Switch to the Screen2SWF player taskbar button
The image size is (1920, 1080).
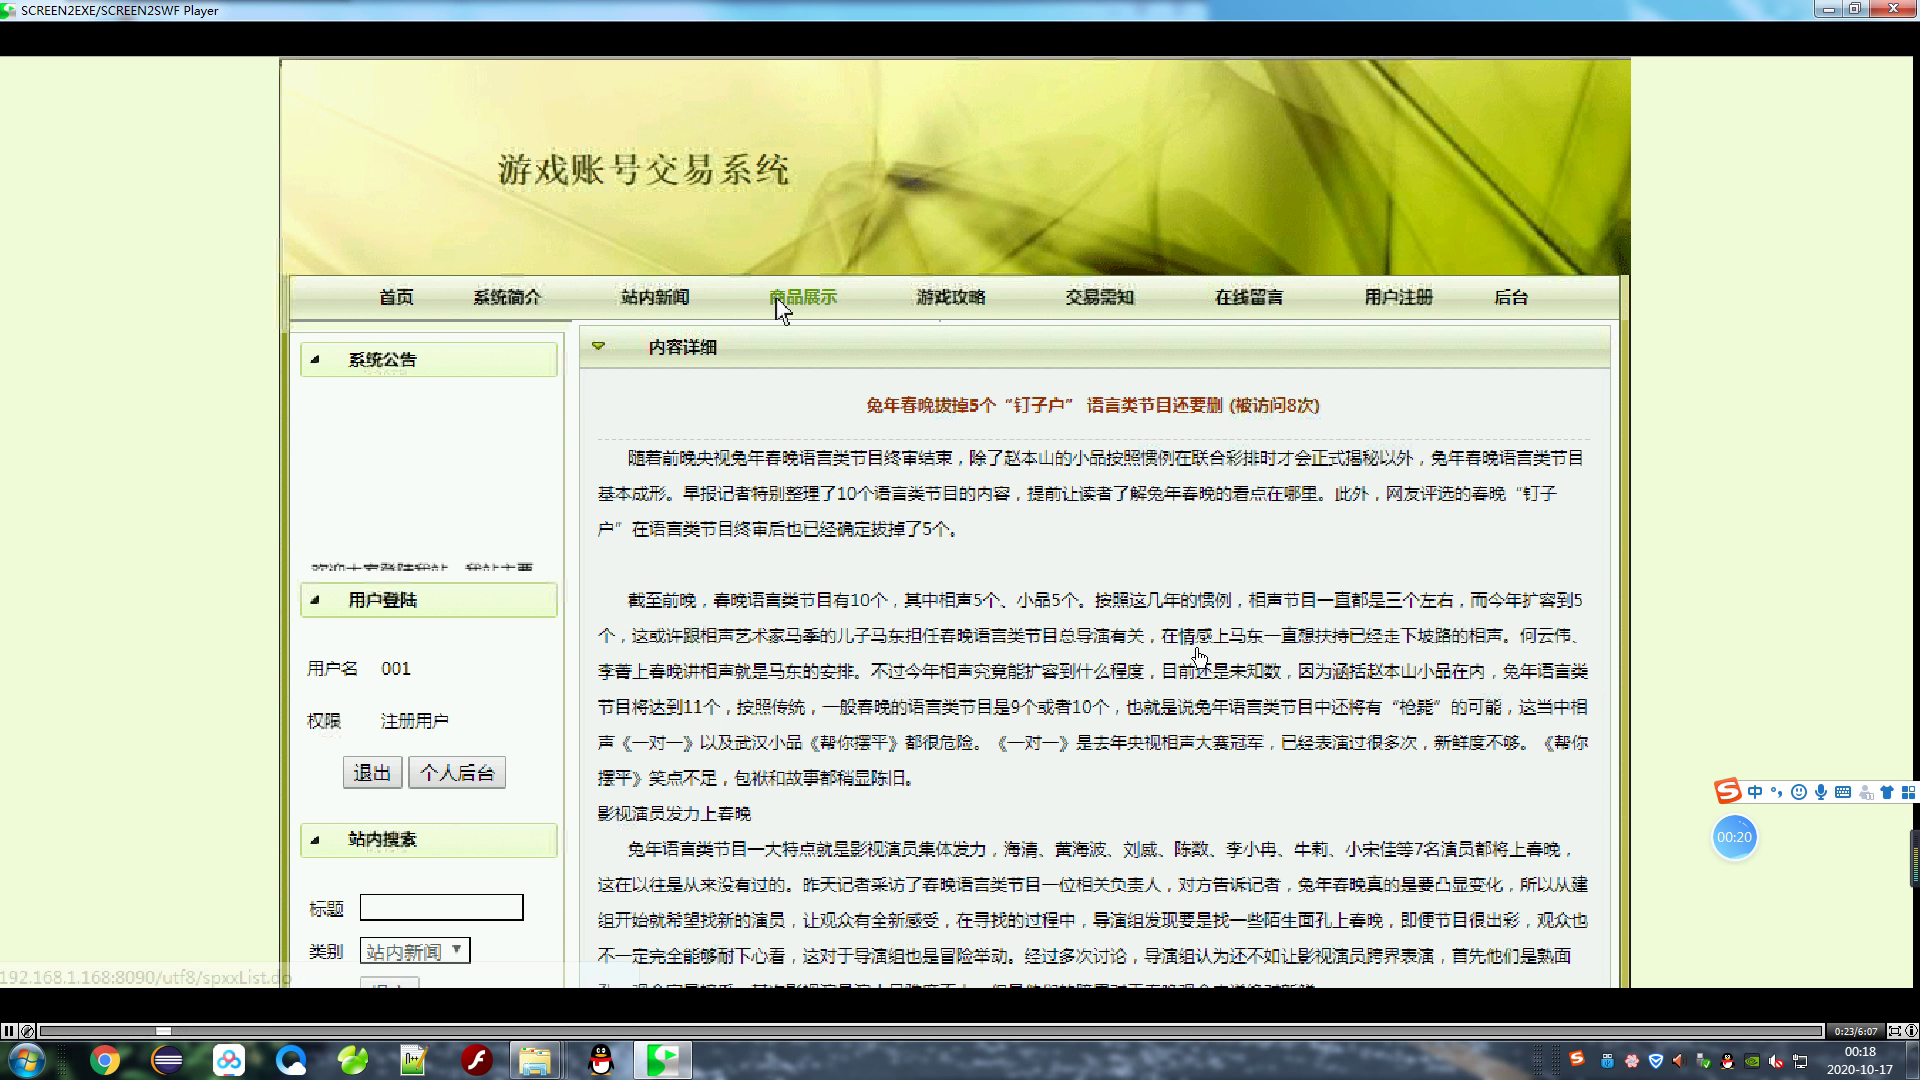(662, 1060)
